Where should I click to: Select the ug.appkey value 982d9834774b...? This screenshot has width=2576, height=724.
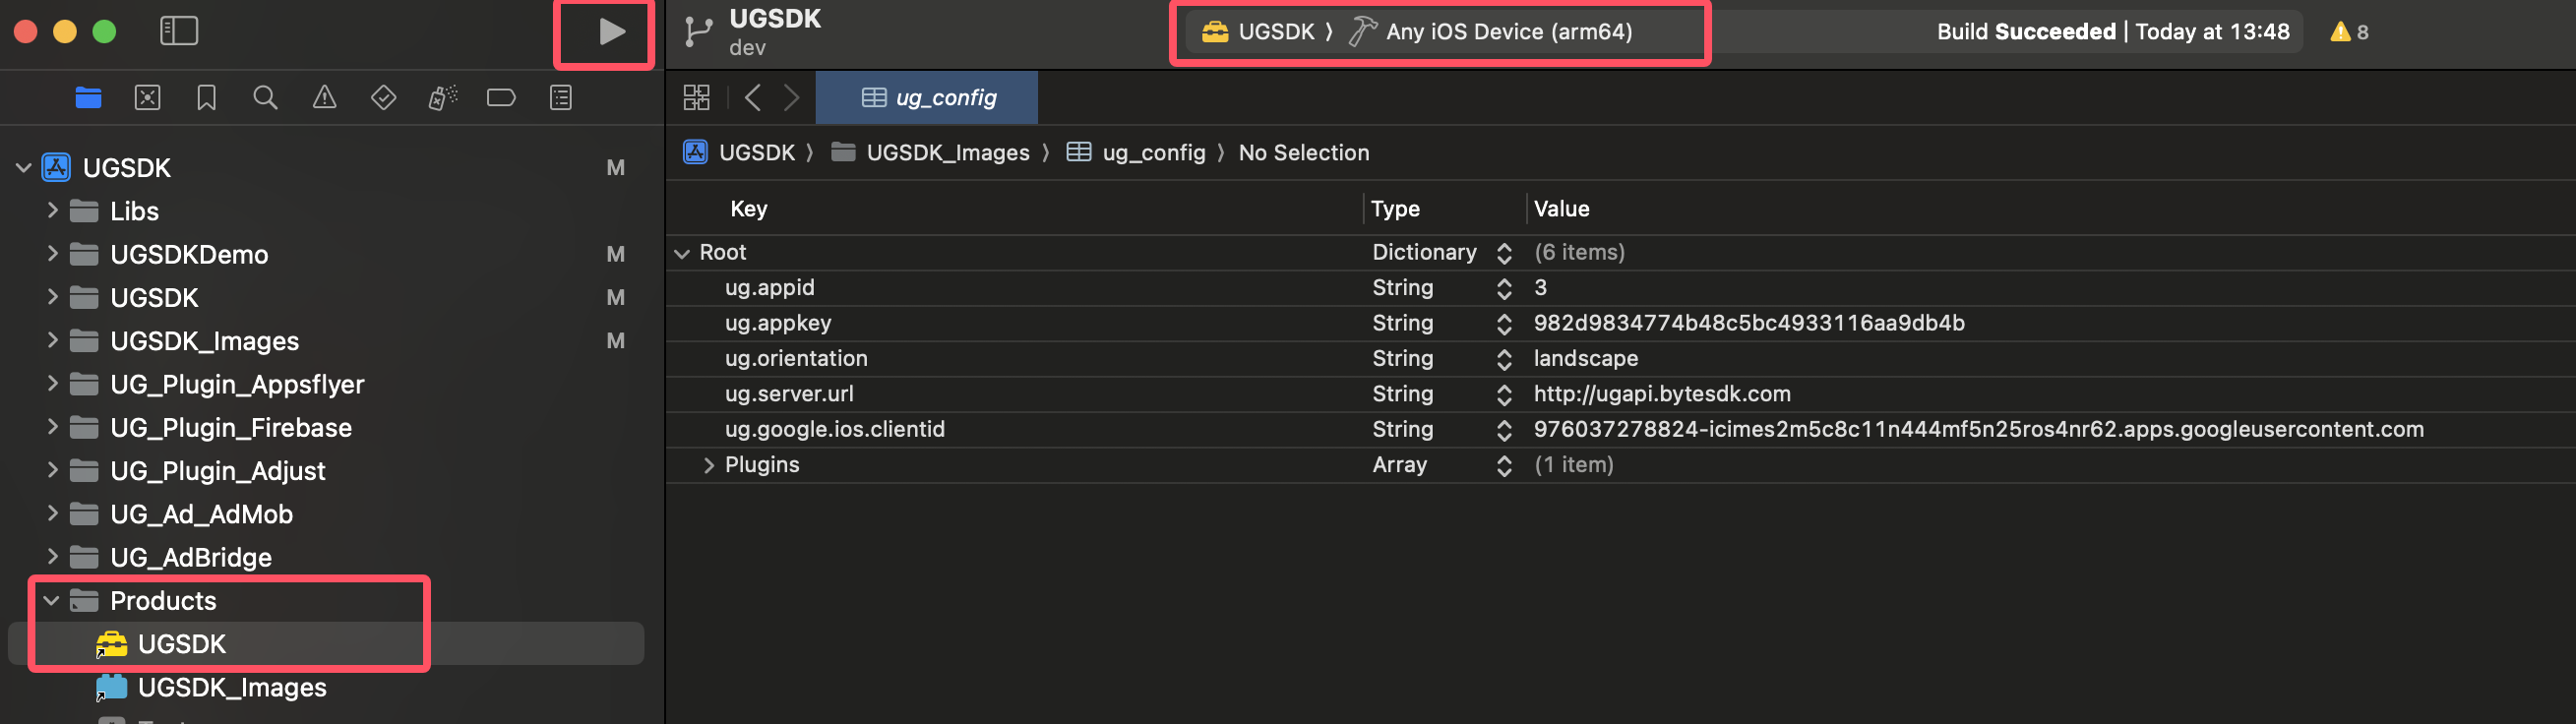pyautogui.click(x=1748, y=323)
